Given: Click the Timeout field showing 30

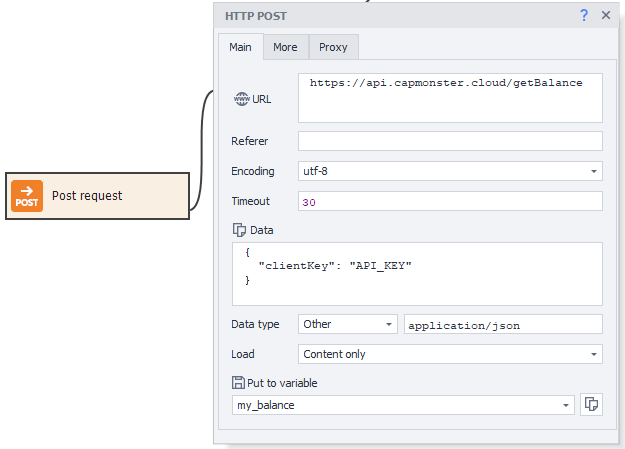Looking at the screenshot, I should coord(450,201).
